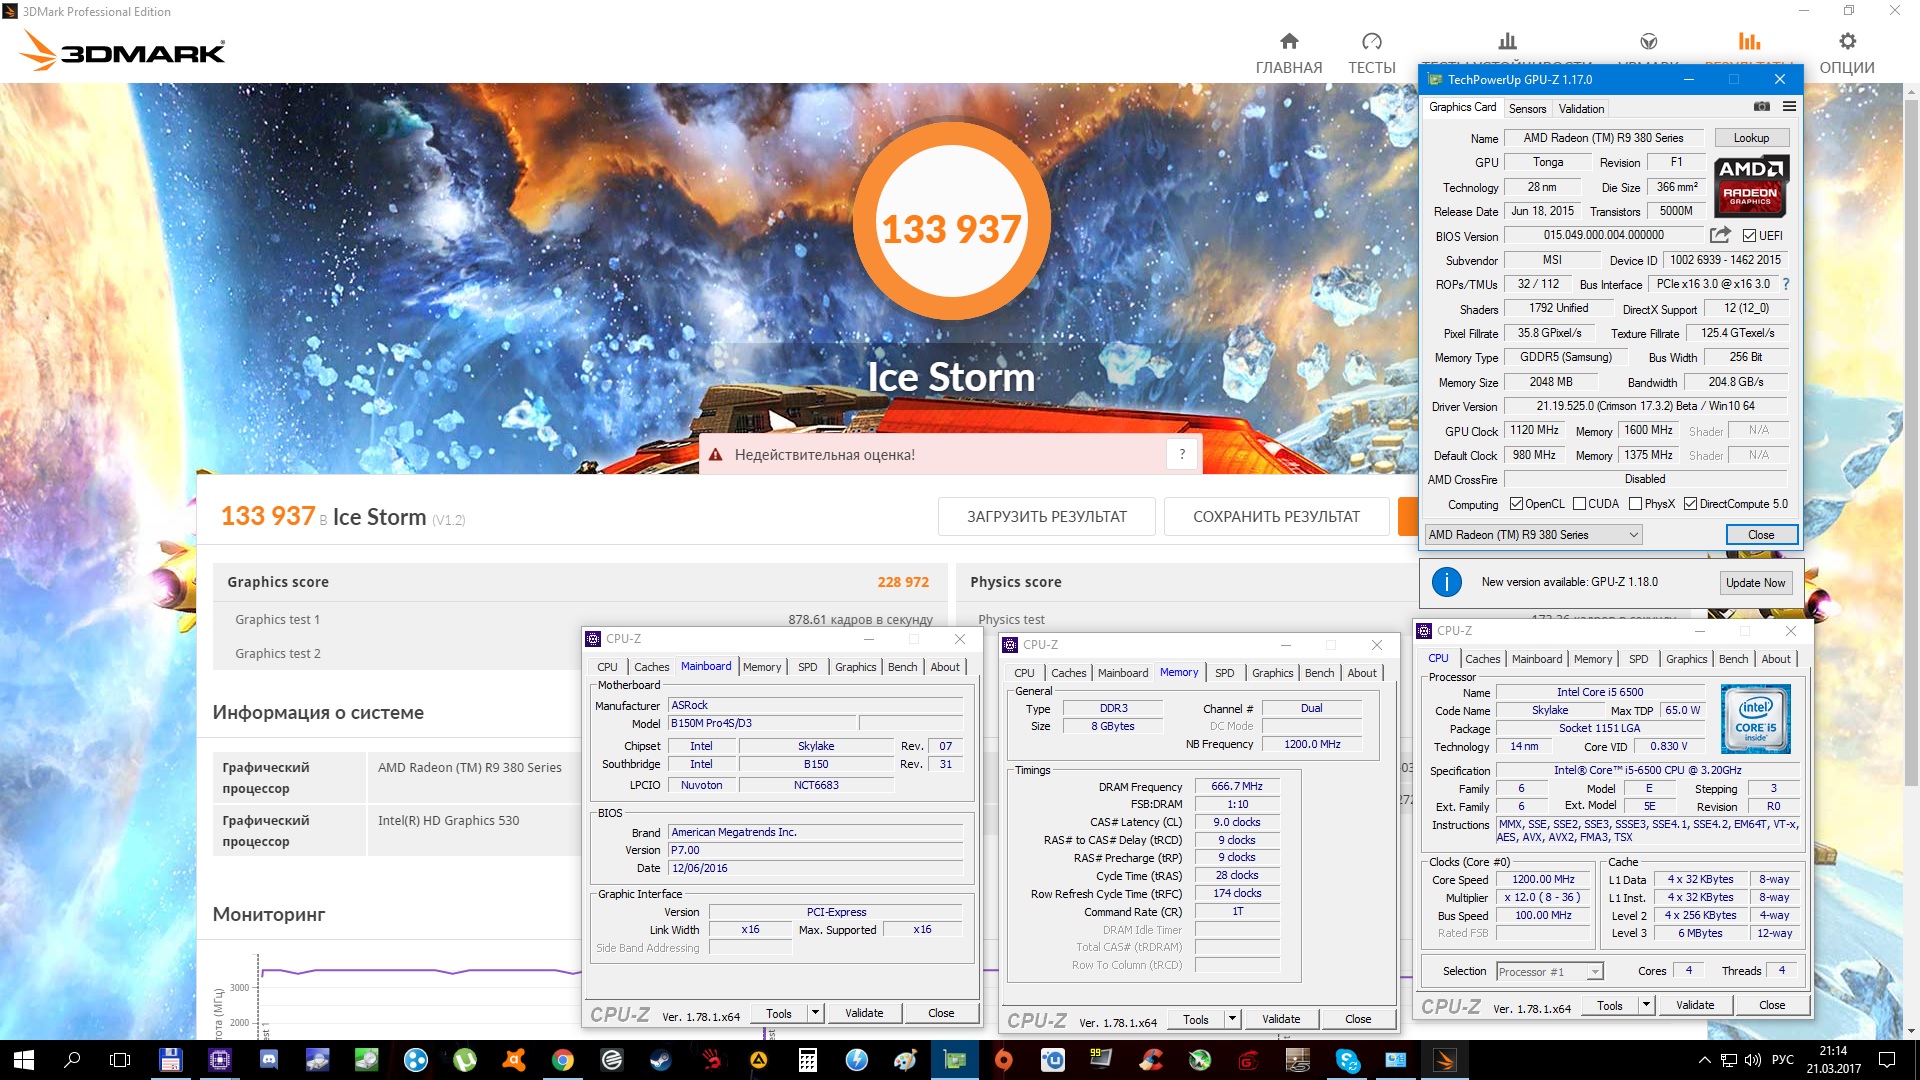This screenshot has height=1080, width=1920.
Task: Open the Tools dropdown arrow in the CPU tab CPU-Z window
Action: pos(1646,1005)
